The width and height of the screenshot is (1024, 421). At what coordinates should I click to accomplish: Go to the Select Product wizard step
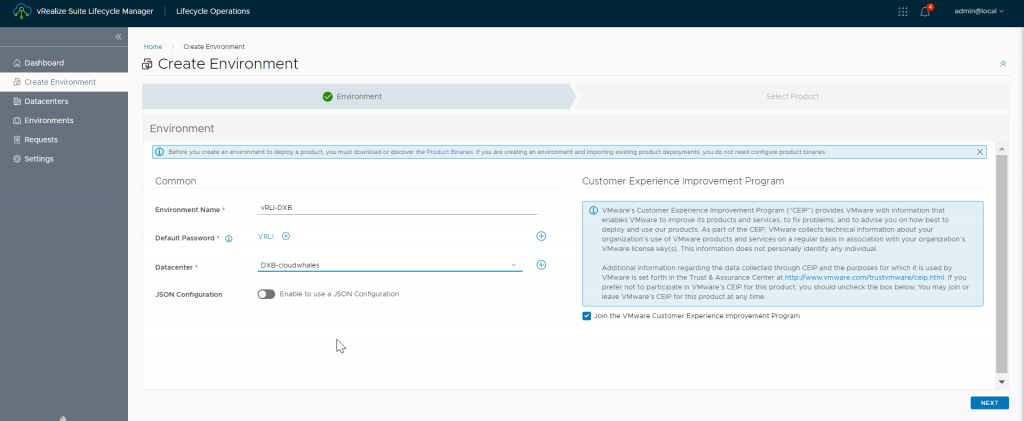[792, 97]
